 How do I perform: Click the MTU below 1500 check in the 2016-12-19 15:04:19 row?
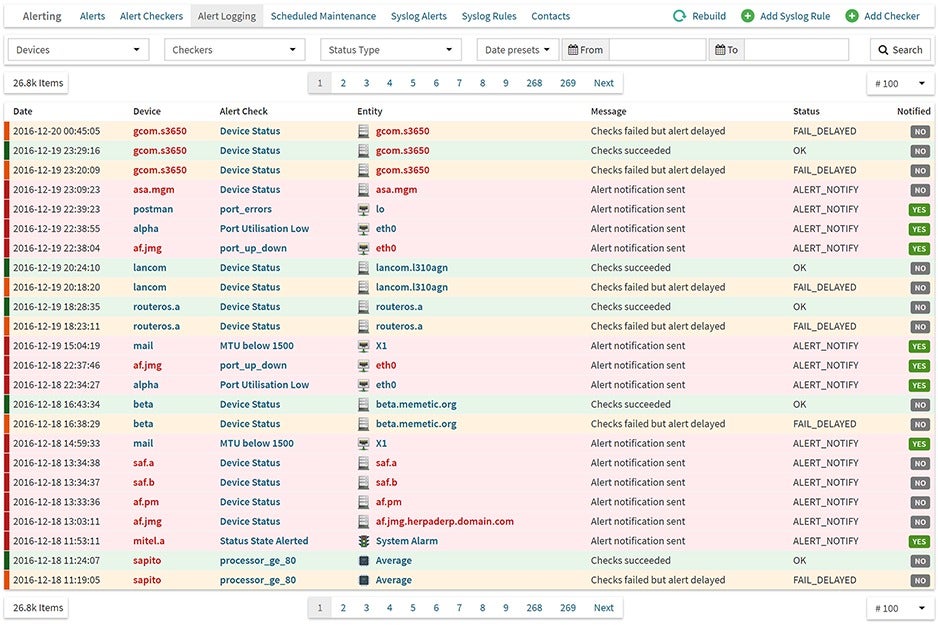257,346
